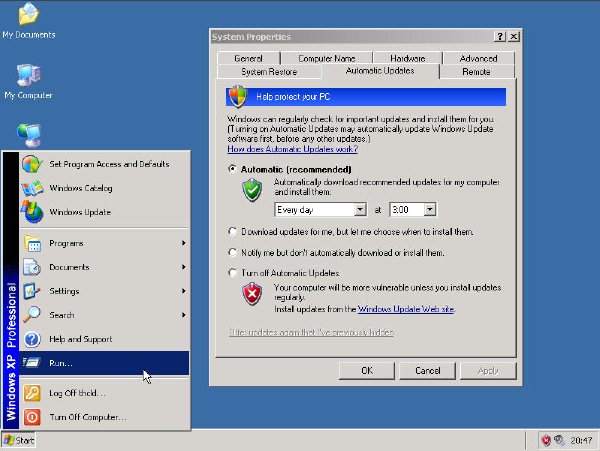Select Download updates for me option
600x451 pixels.
[x=232, y=231]
